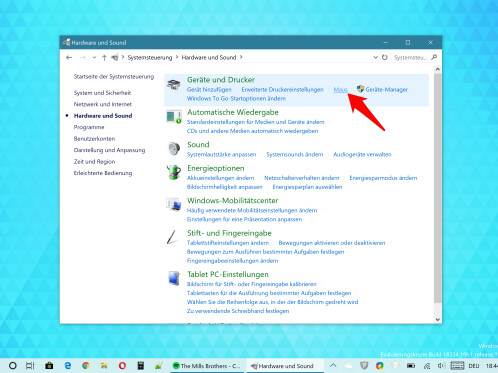Screen dimensions: 498x373
Task: Open the touch keyboard from system tray
Action: click(457, 366)
